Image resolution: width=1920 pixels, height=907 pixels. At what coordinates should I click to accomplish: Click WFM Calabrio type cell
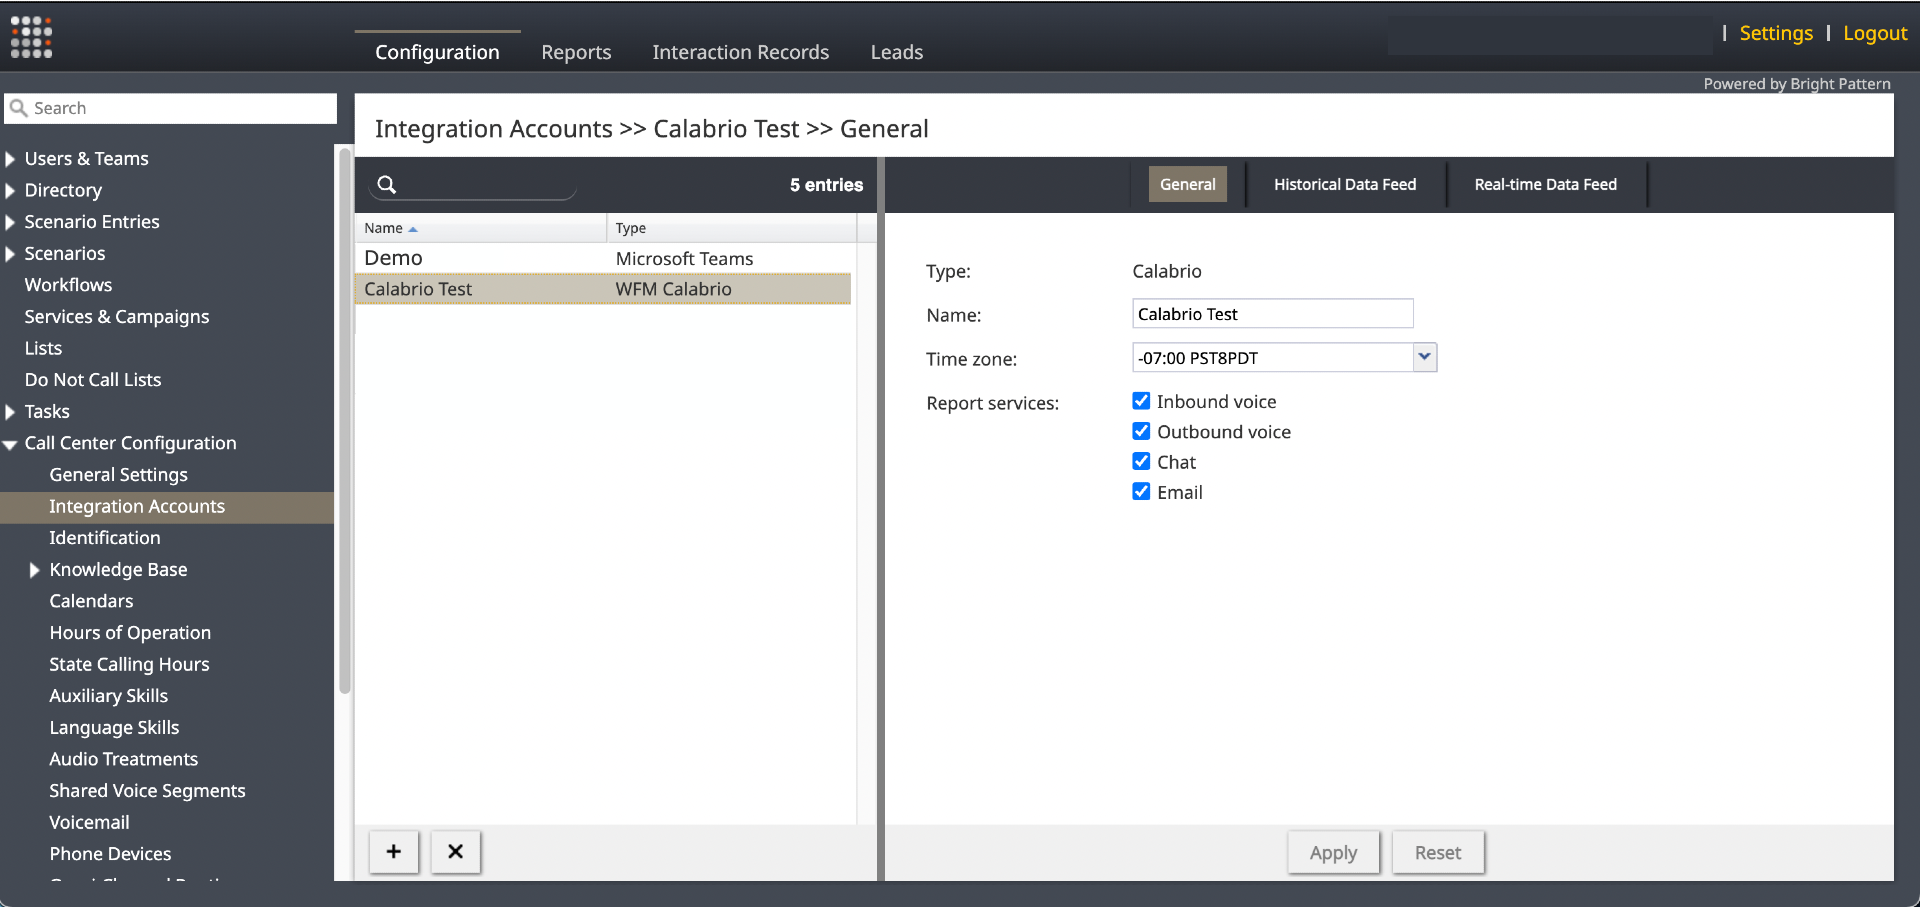point(674,289)
